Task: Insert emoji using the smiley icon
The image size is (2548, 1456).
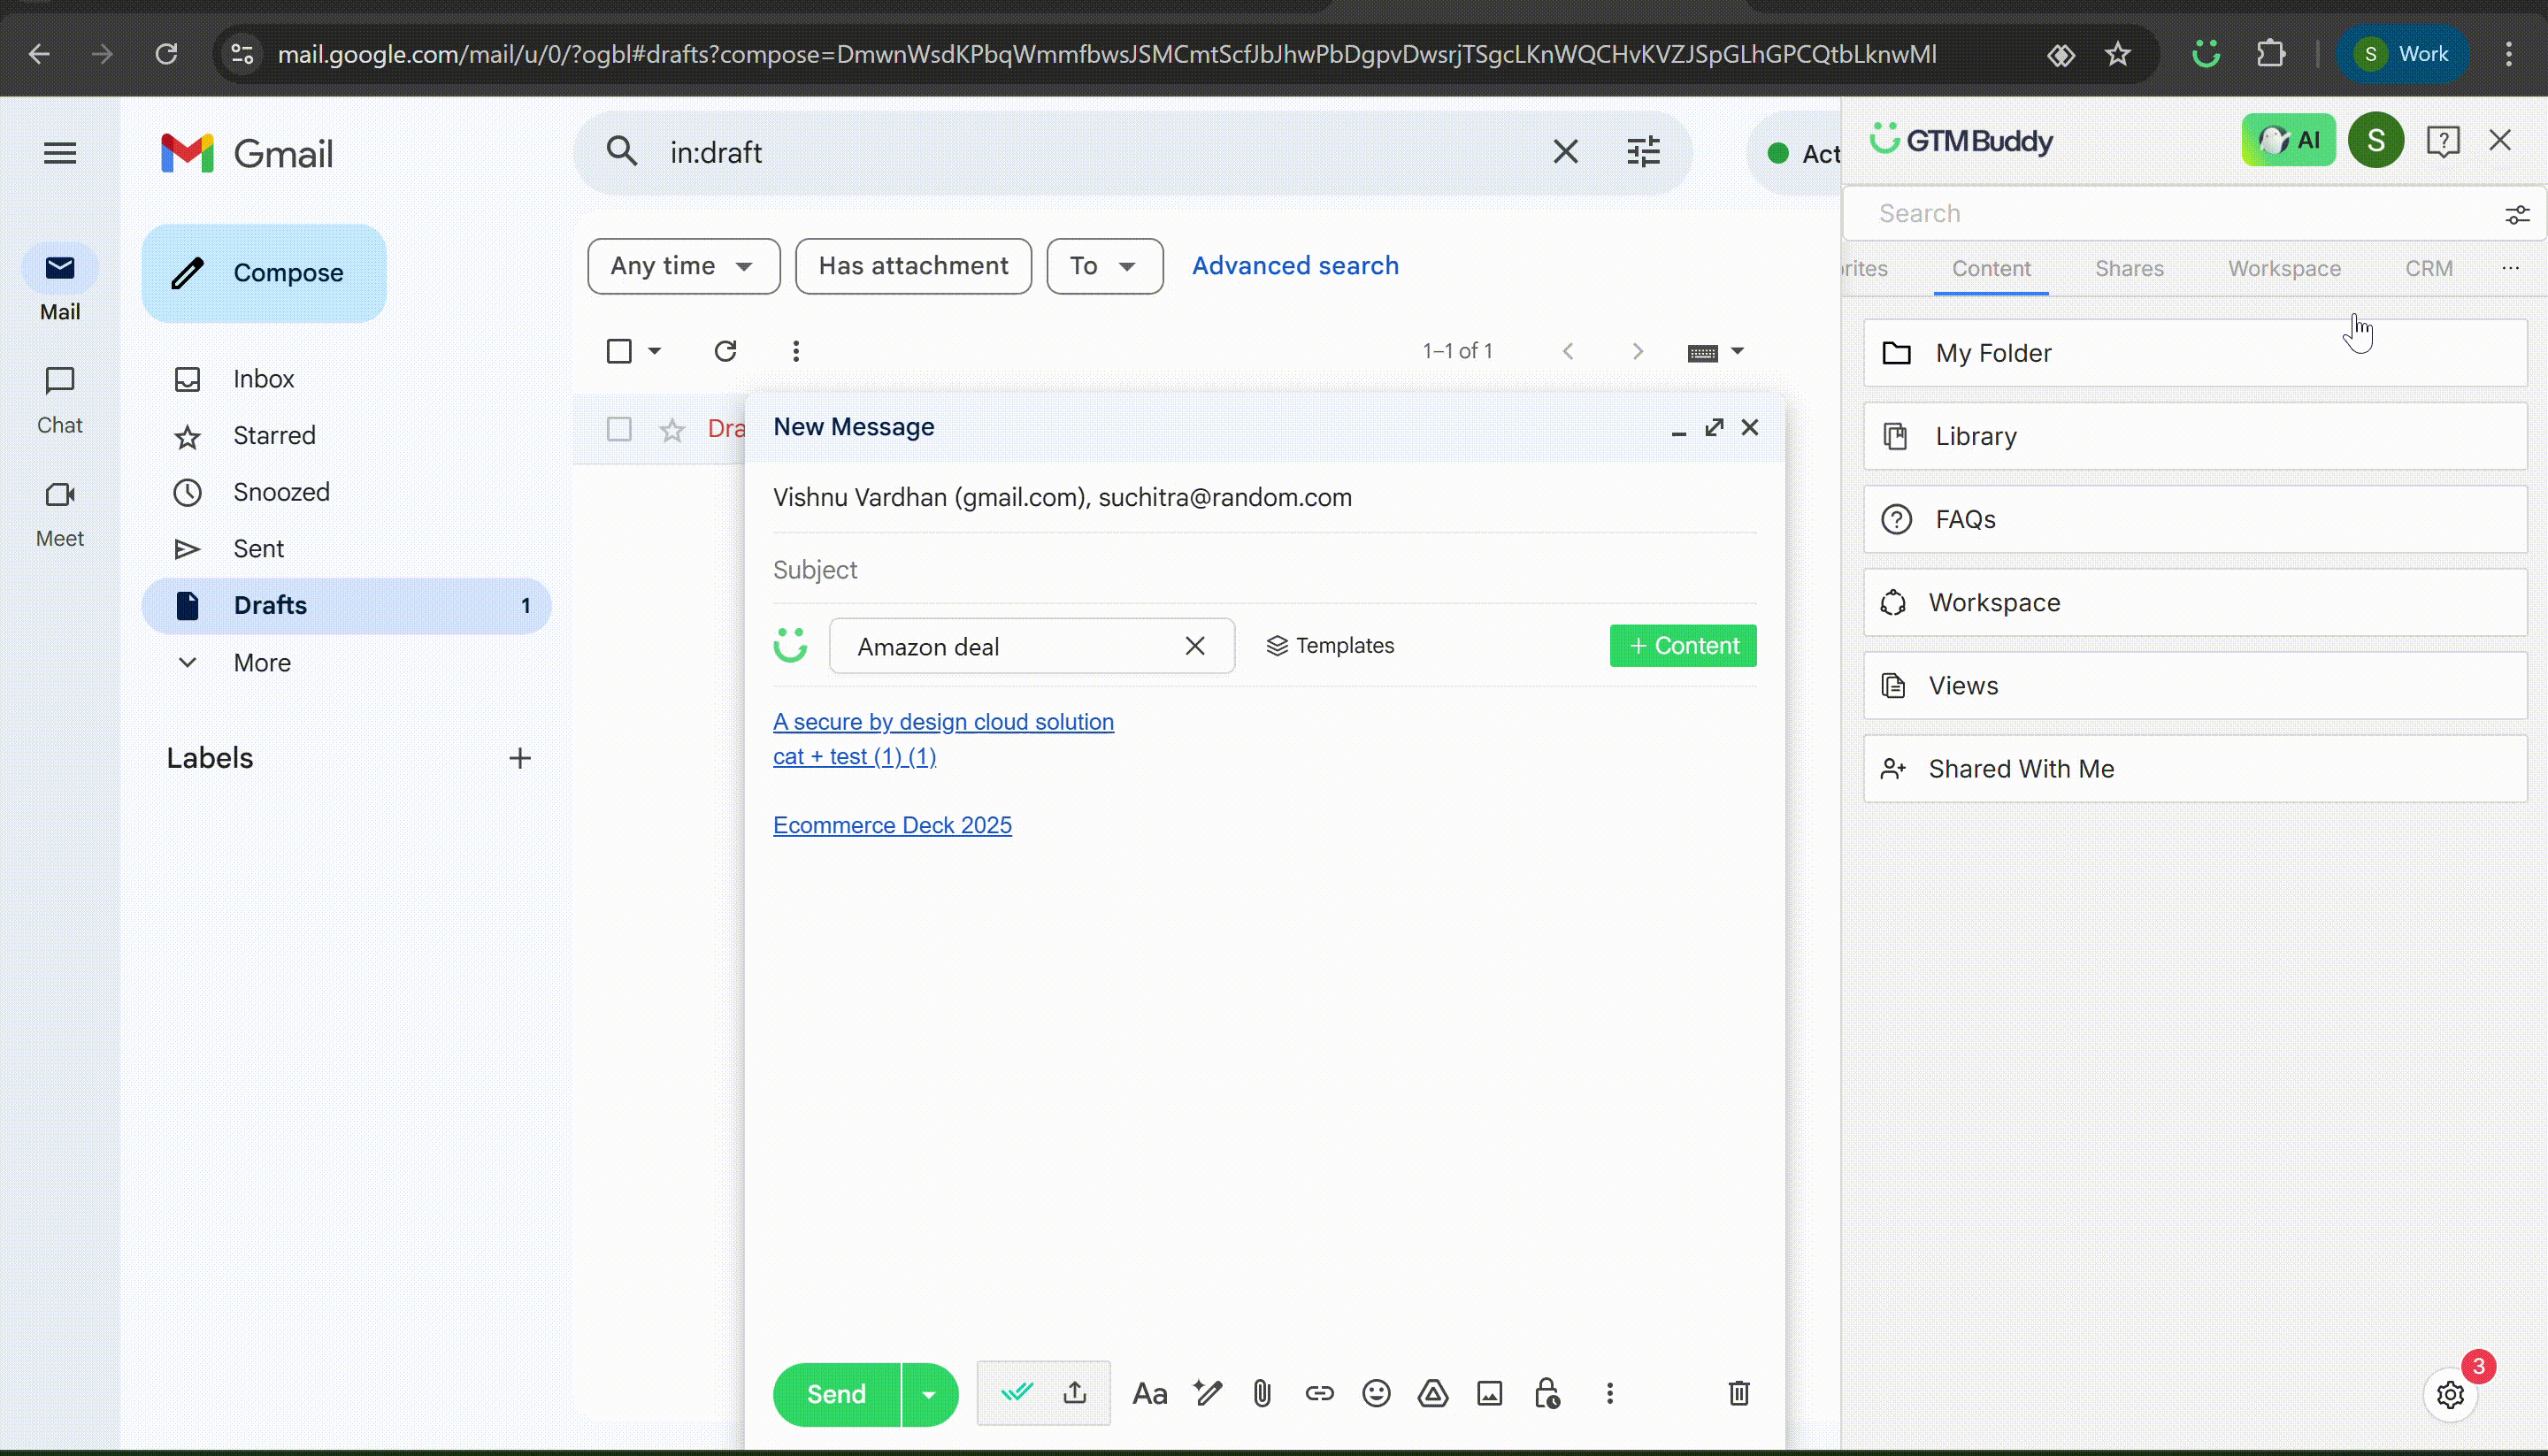Action: point(1376,1393)
